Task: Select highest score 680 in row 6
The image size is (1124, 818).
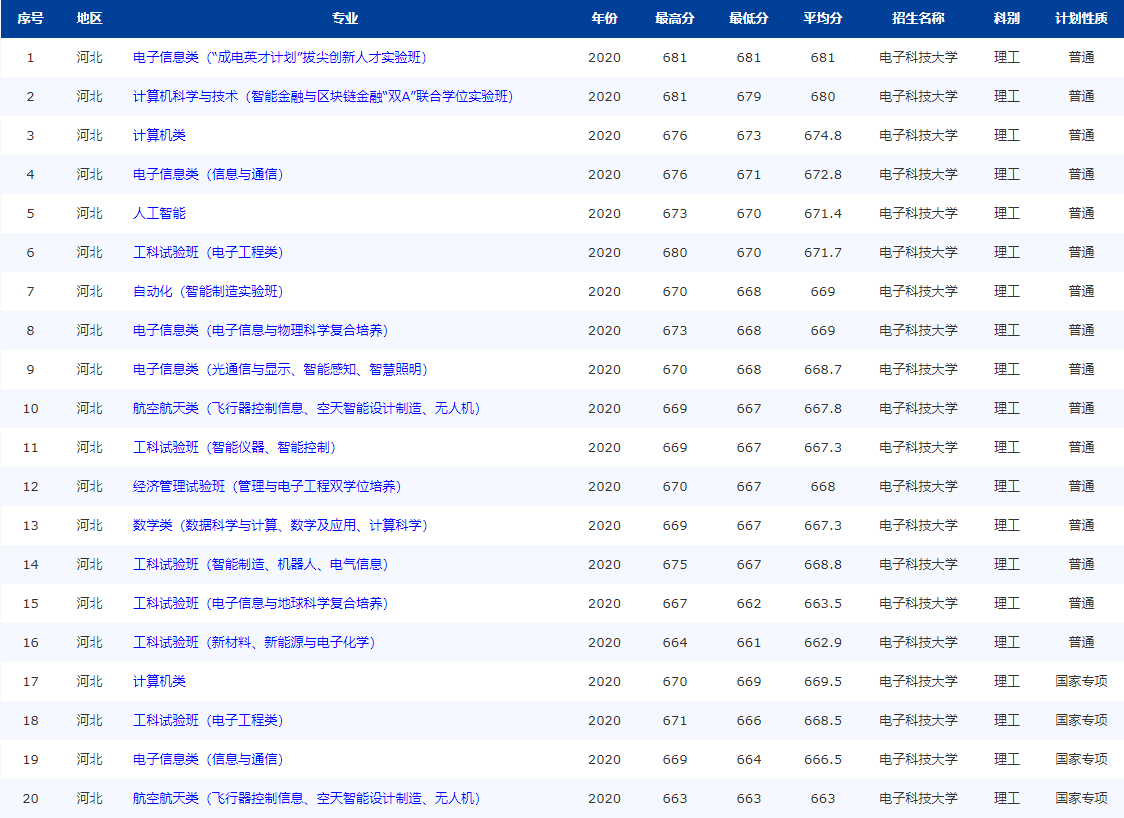Action: 675,252
